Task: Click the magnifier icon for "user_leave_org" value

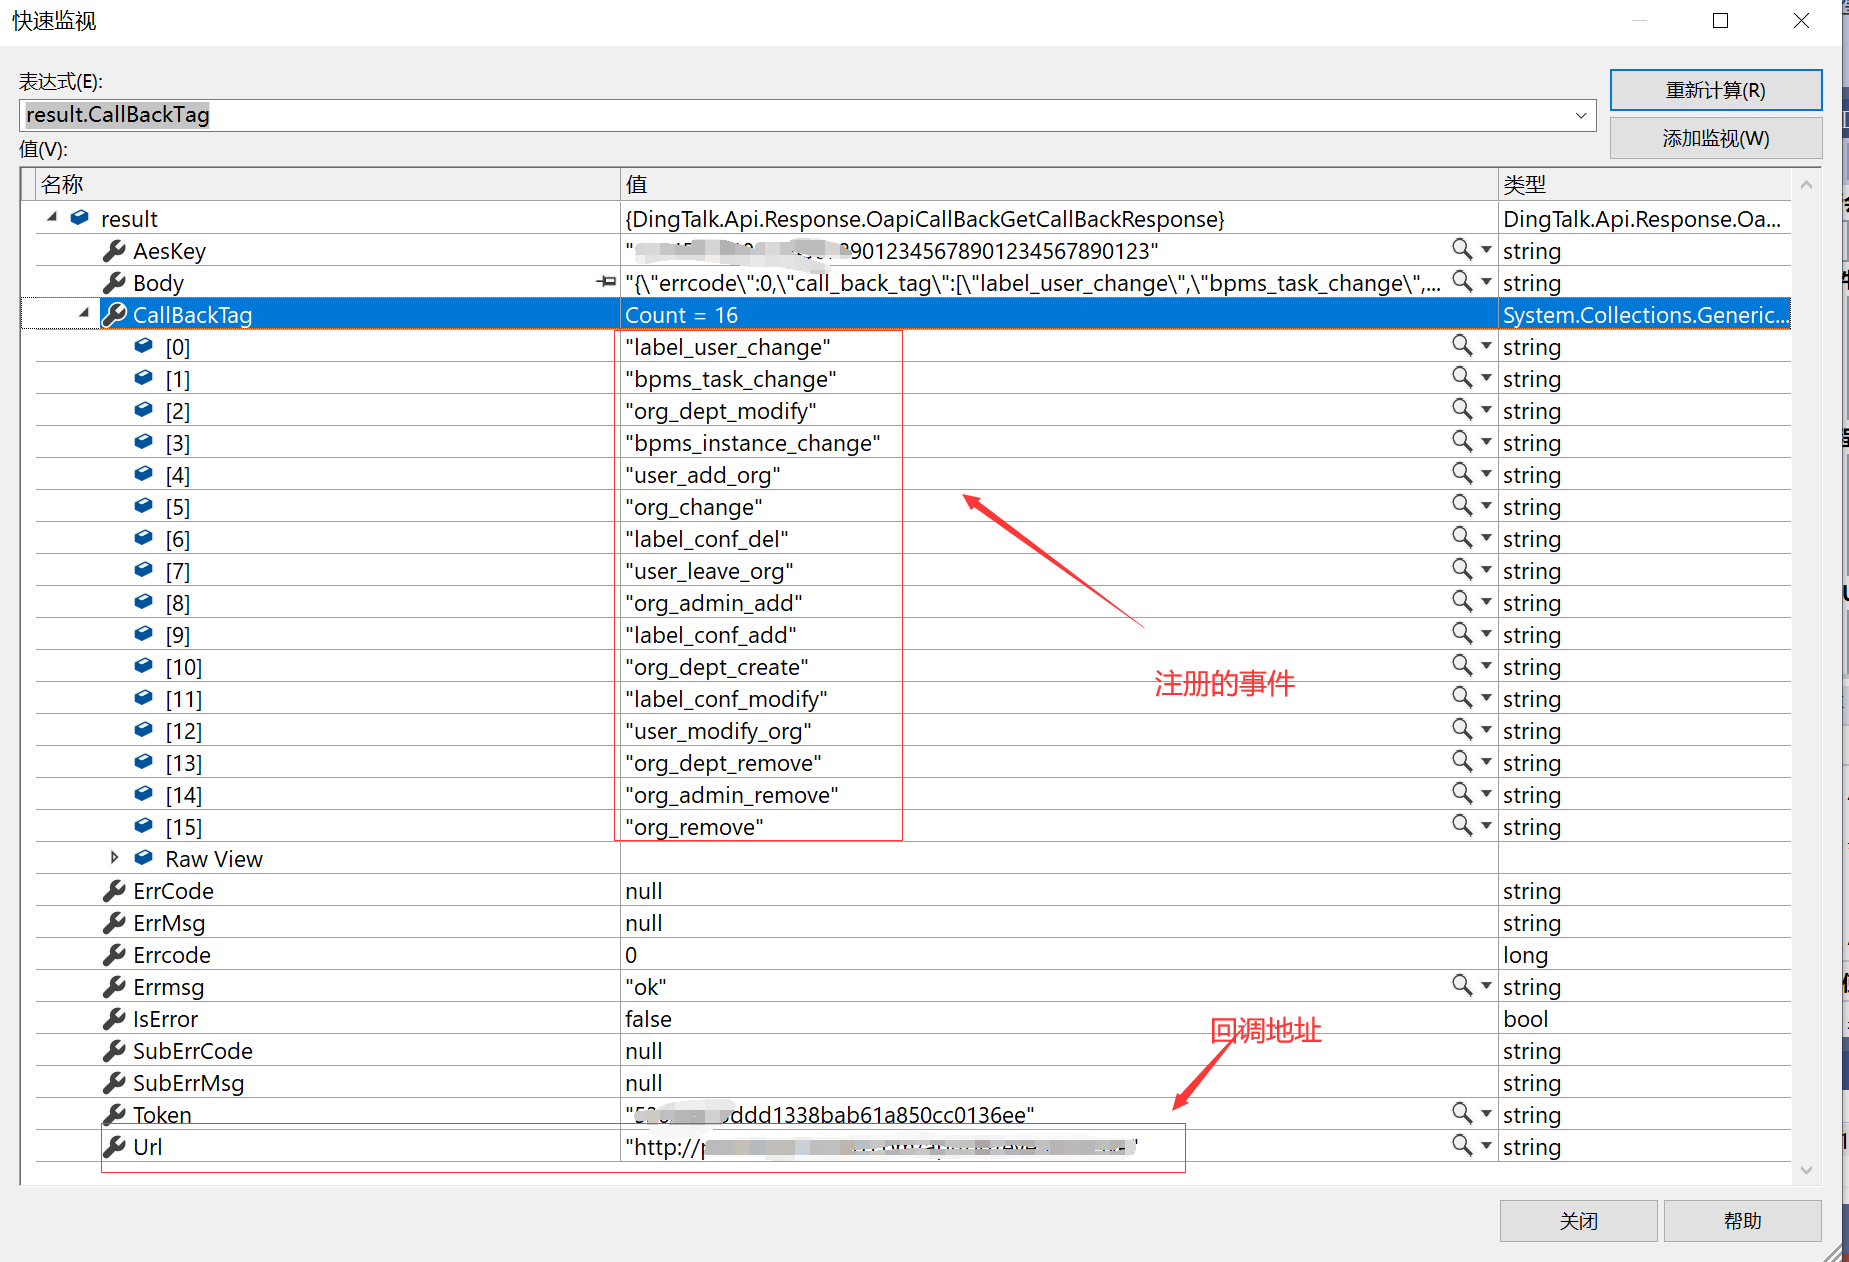Action: click(1462, 569)
